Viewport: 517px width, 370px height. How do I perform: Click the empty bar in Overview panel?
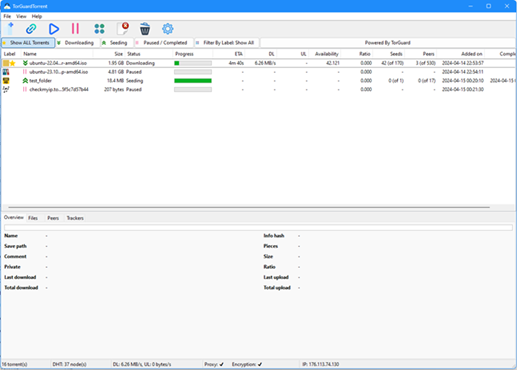pos(258,227)
